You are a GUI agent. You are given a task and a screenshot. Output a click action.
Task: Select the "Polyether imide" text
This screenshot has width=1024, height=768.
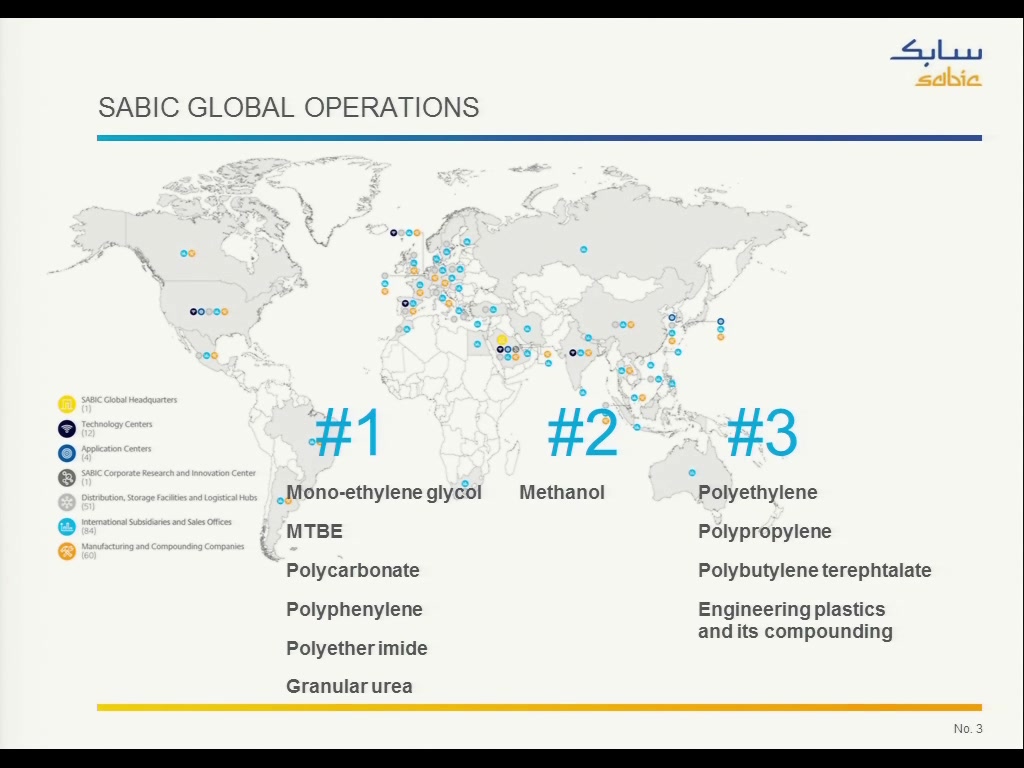tap(357, 648)
